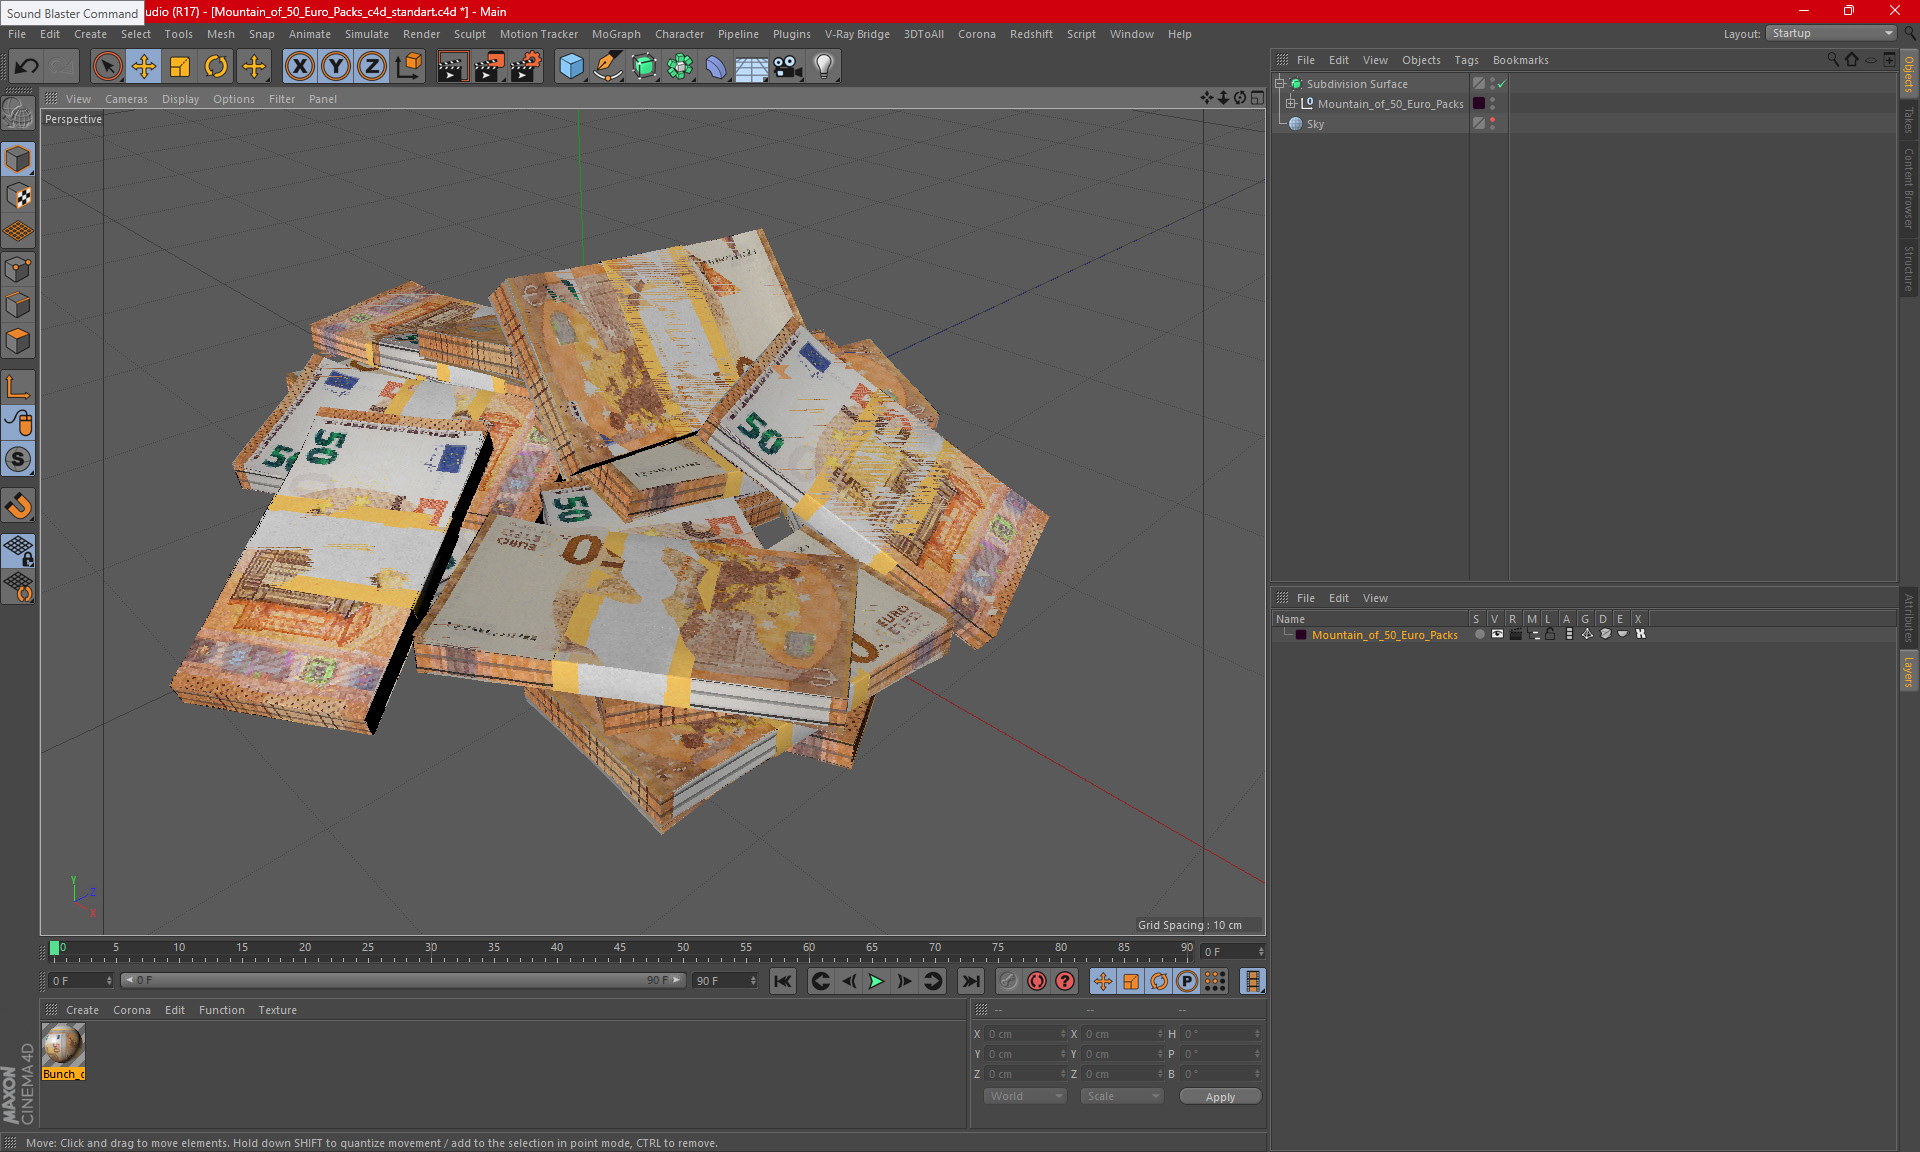The height and width of the screenshot is (1152, 1920).
Task: Open the Layout Startup dropdown
Action: (x=1832, y=33)
